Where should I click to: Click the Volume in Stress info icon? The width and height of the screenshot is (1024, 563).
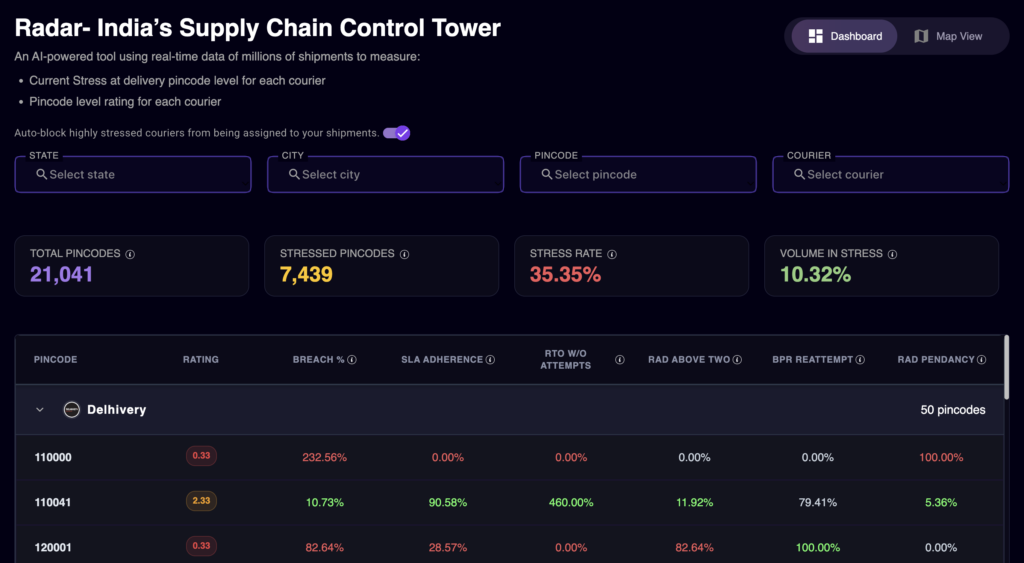point(892,254)
